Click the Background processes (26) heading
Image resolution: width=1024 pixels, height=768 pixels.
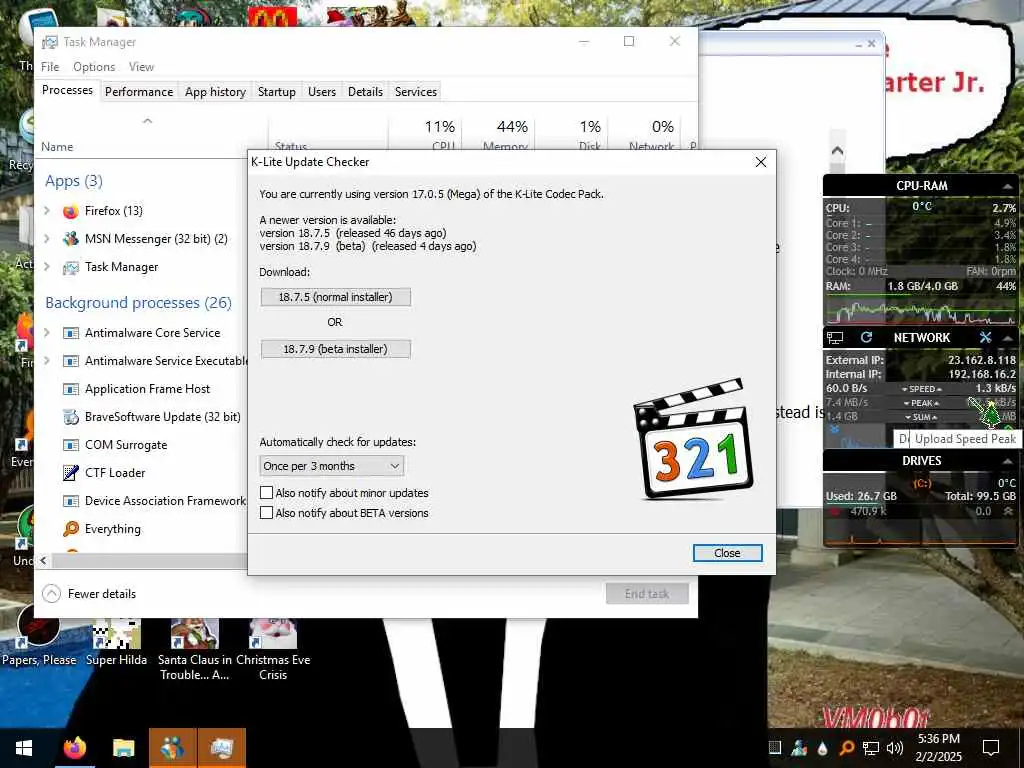[x=138, y=303]
